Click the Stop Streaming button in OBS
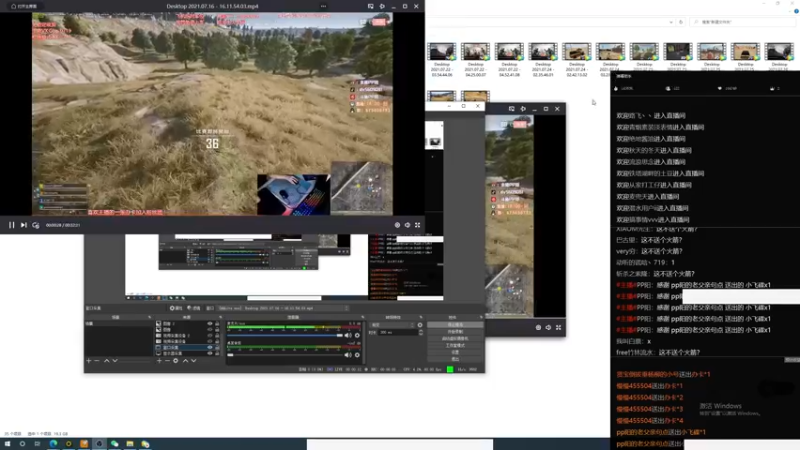 point(455,325)
